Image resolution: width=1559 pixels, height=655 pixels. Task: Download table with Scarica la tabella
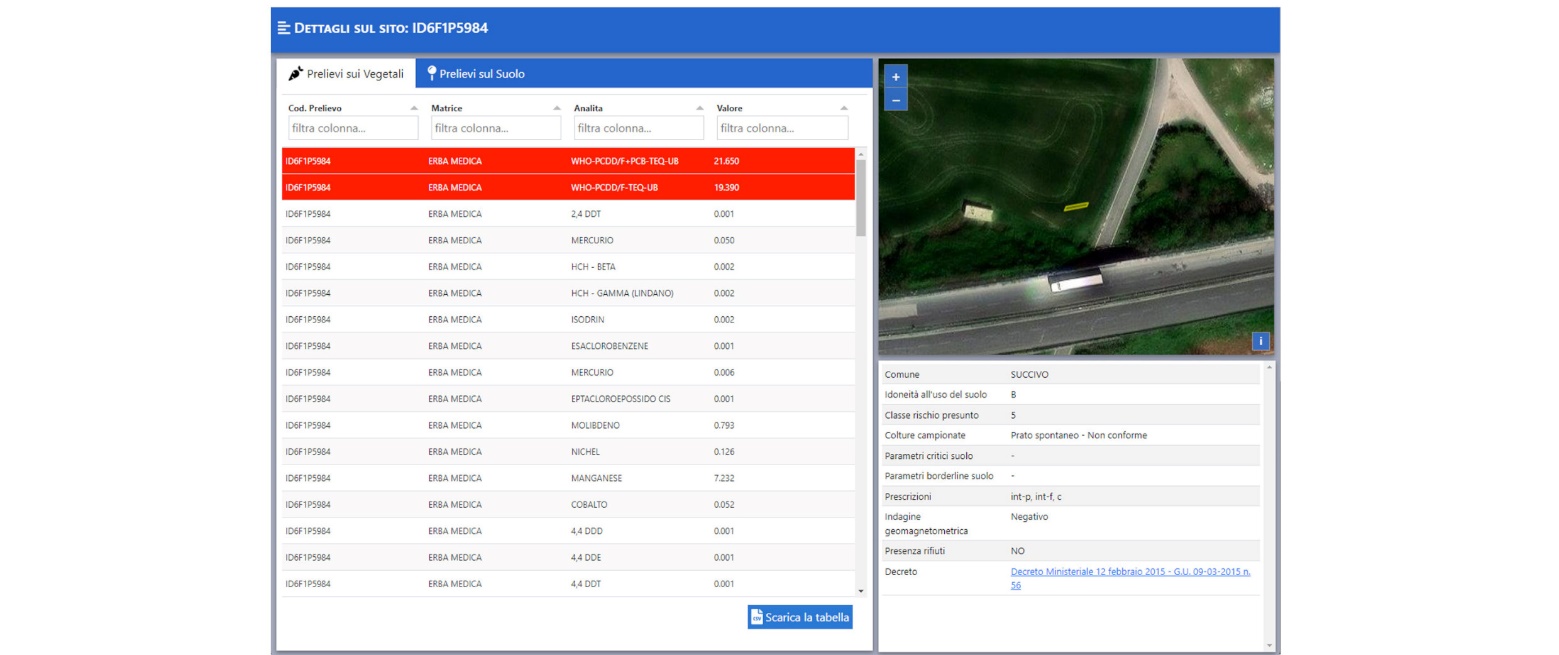[800, 617]
